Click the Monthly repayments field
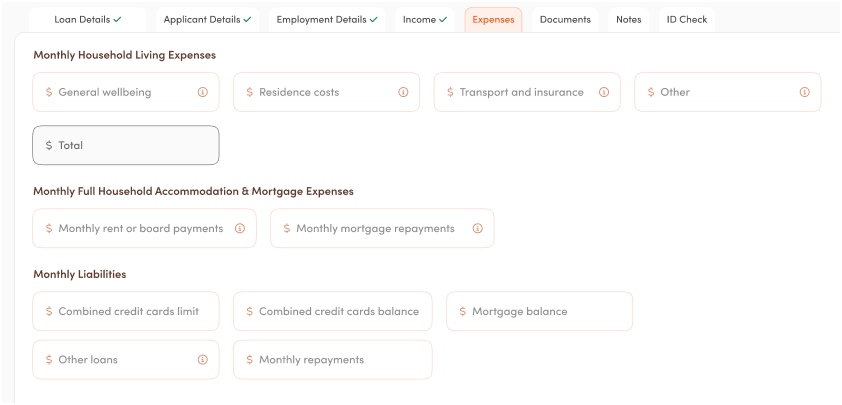Screen dimensions: 842x405 [333, 360]
